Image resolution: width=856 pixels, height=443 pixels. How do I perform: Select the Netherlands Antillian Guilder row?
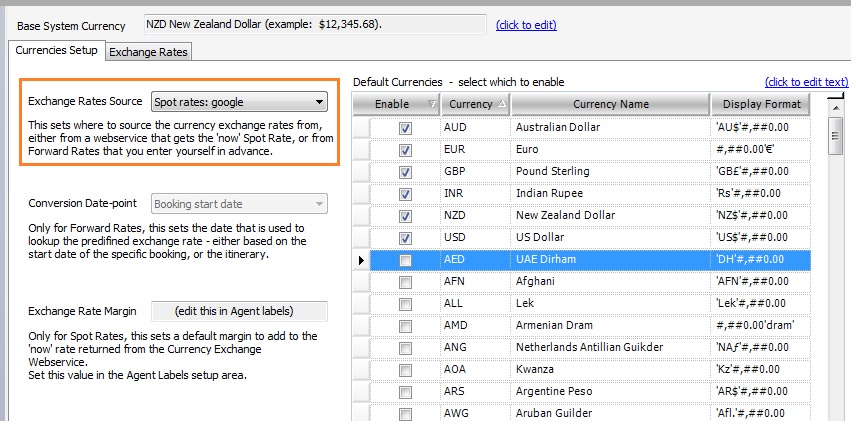pos(610,347)
